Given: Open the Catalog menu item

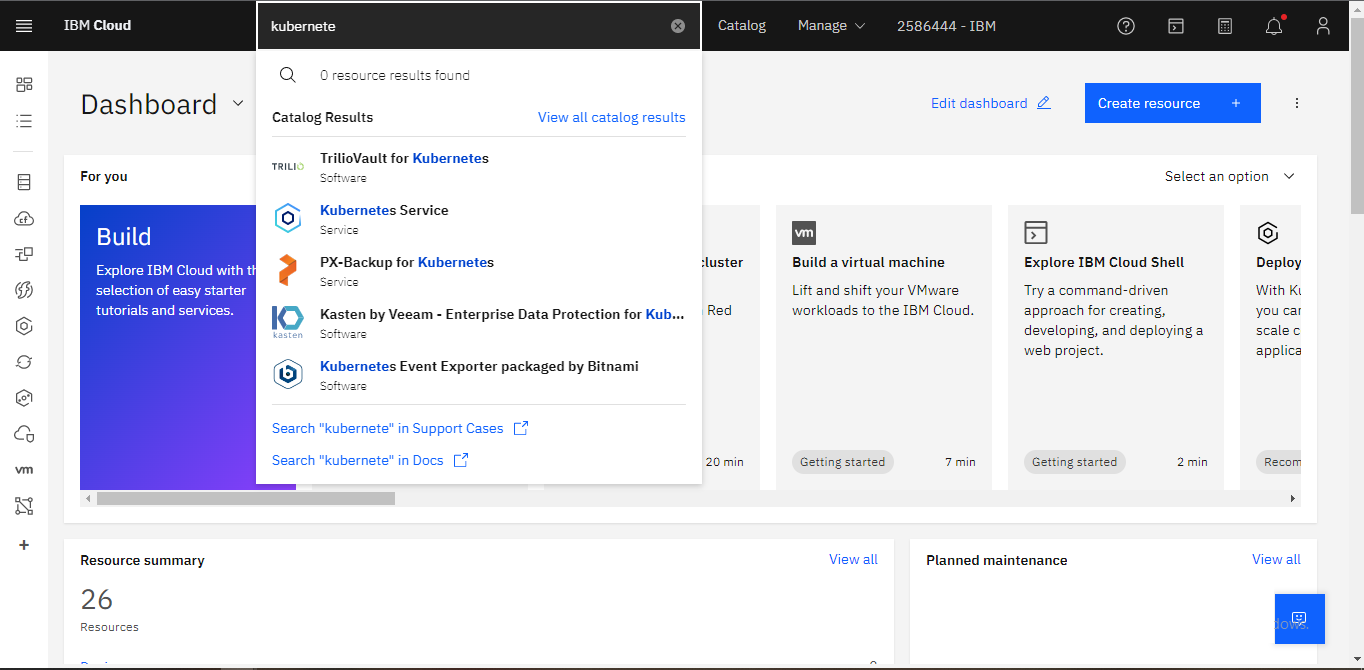Looking at the screenshot, I should tap(742, 26).
